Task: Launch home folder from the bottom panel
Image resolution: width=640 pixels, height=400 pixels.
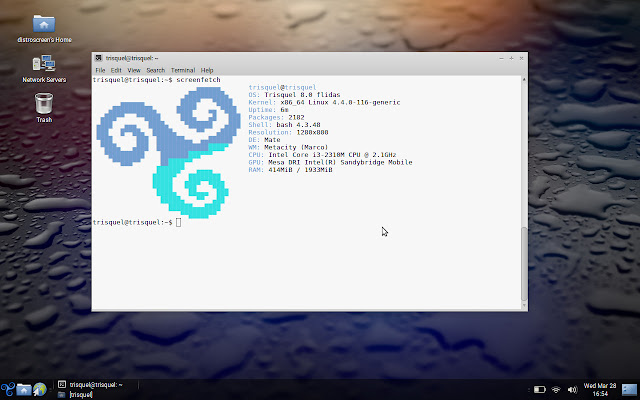Action: pos(24,390)
